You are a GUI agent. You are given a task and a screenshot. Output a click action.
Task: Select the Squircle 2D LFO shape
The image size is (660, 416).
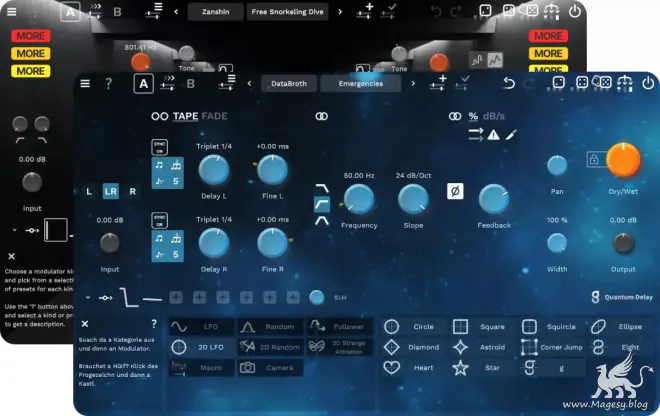[552, 327]
